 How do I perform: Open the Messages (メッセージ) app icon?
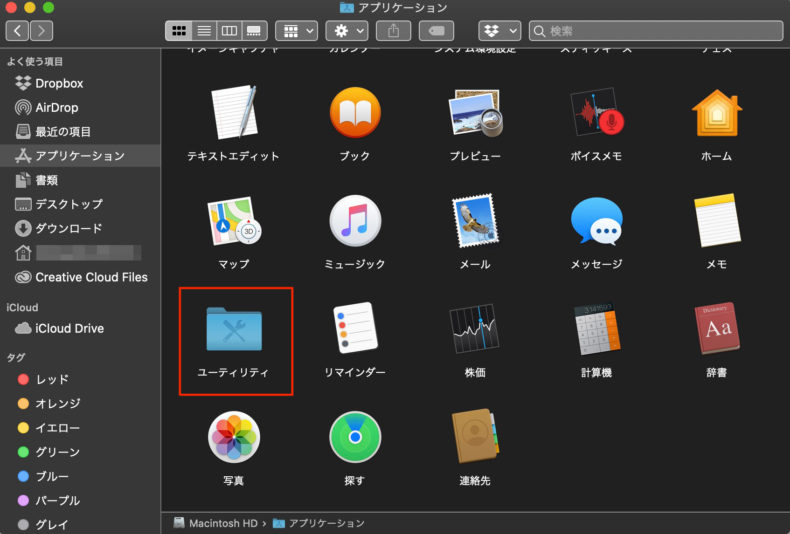pos(597,221)
